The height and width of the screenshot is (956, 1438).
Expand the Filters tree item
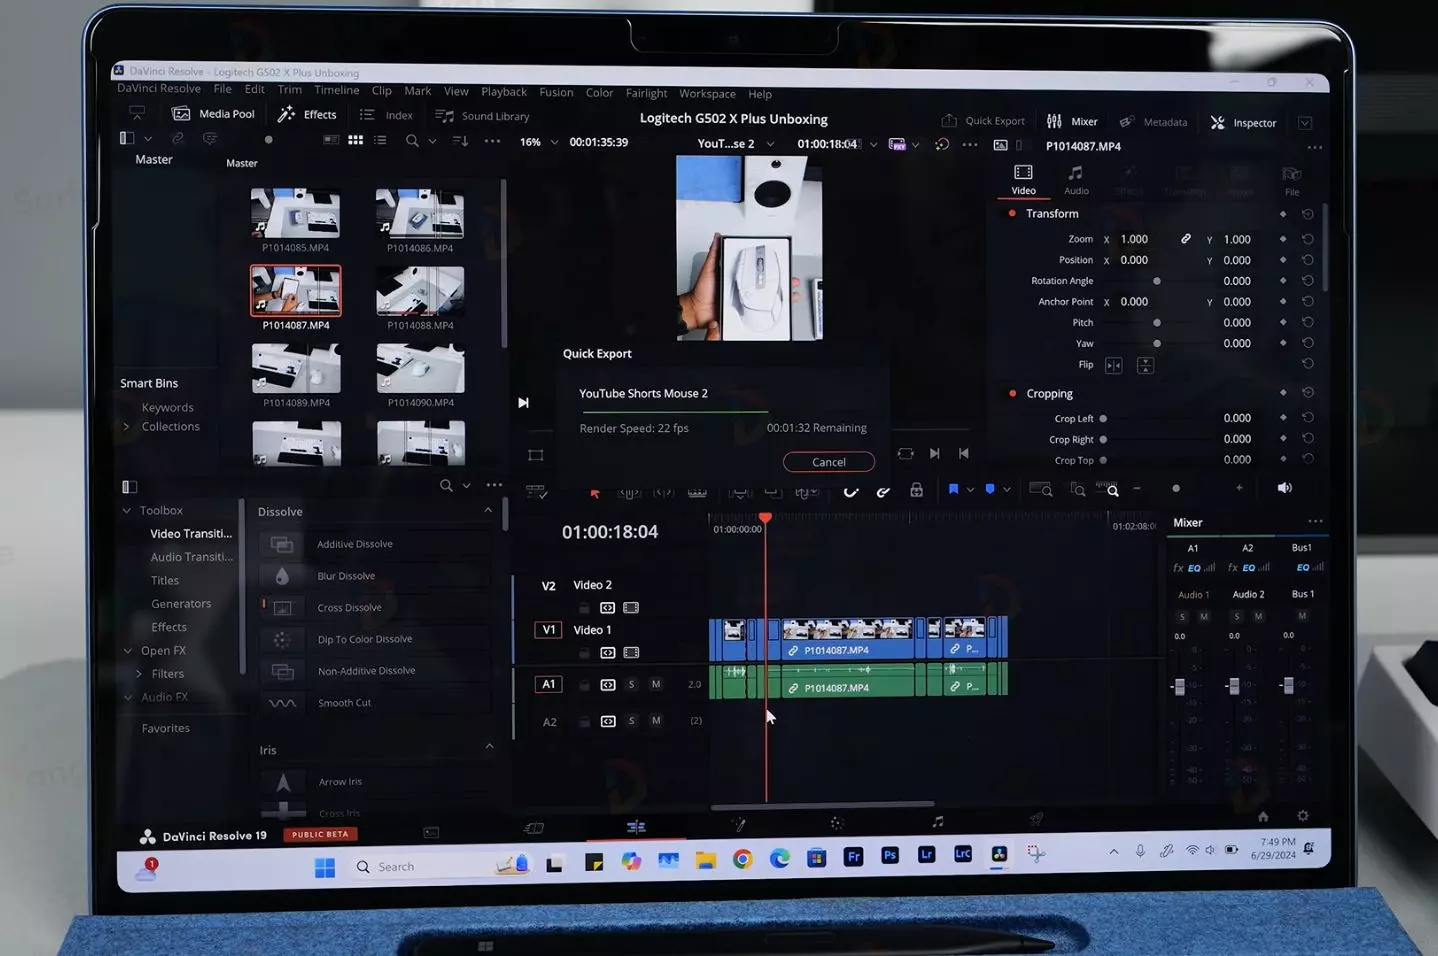pos(138,674)
